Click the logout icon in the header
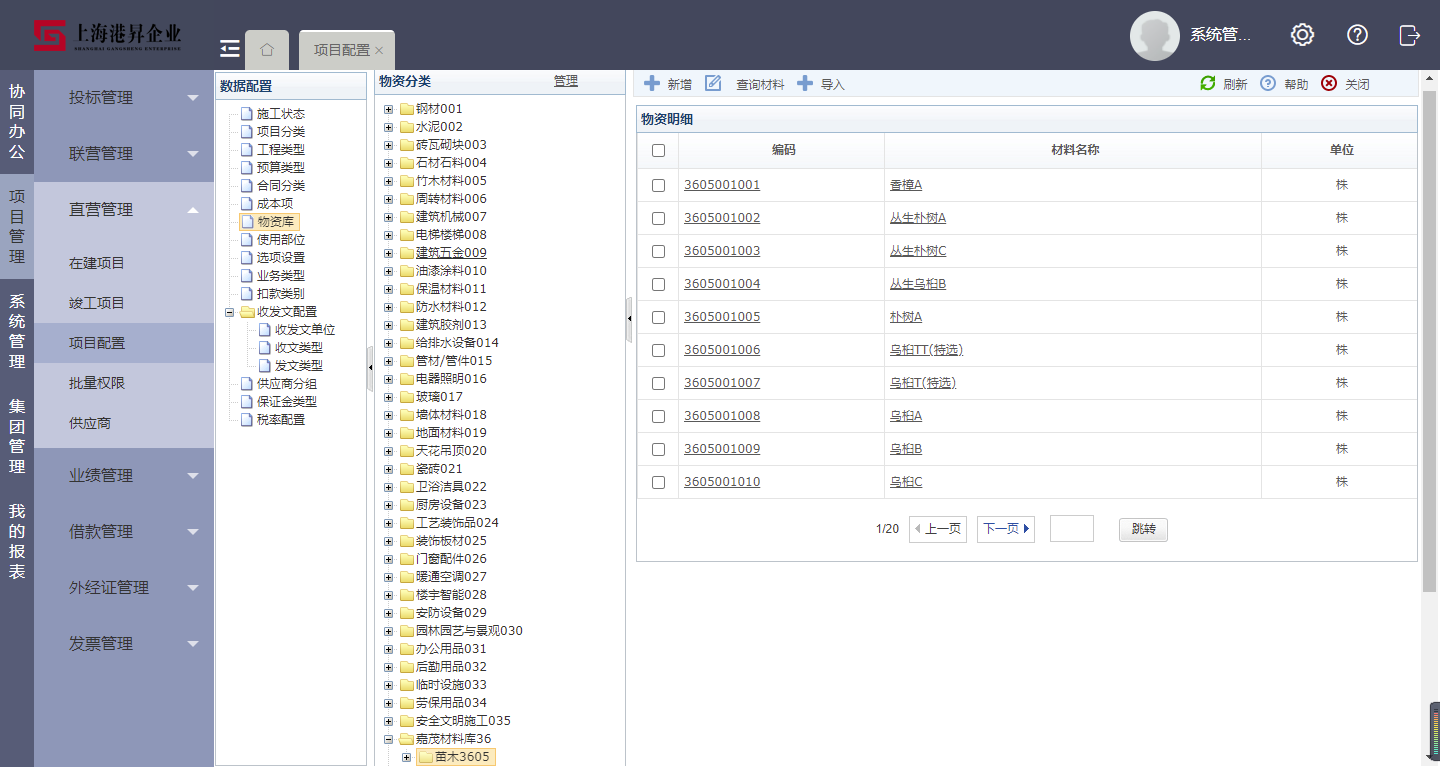 pos(1410,35)
